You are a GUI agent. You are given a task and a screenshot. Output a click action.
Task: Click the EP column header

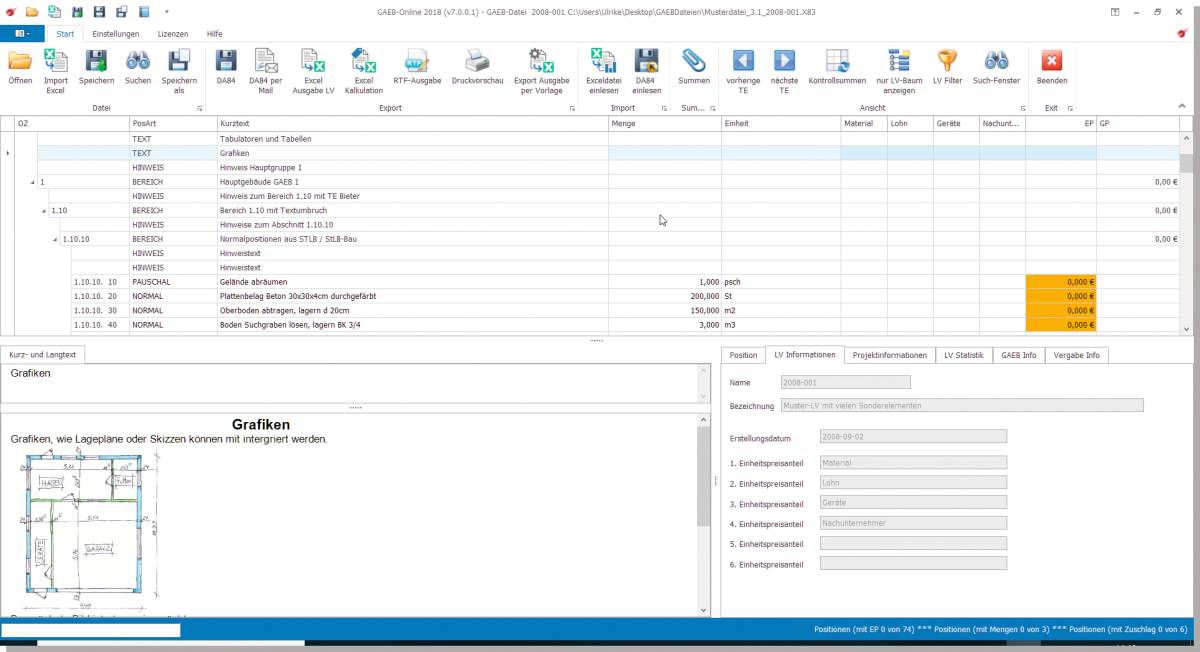1061,124
